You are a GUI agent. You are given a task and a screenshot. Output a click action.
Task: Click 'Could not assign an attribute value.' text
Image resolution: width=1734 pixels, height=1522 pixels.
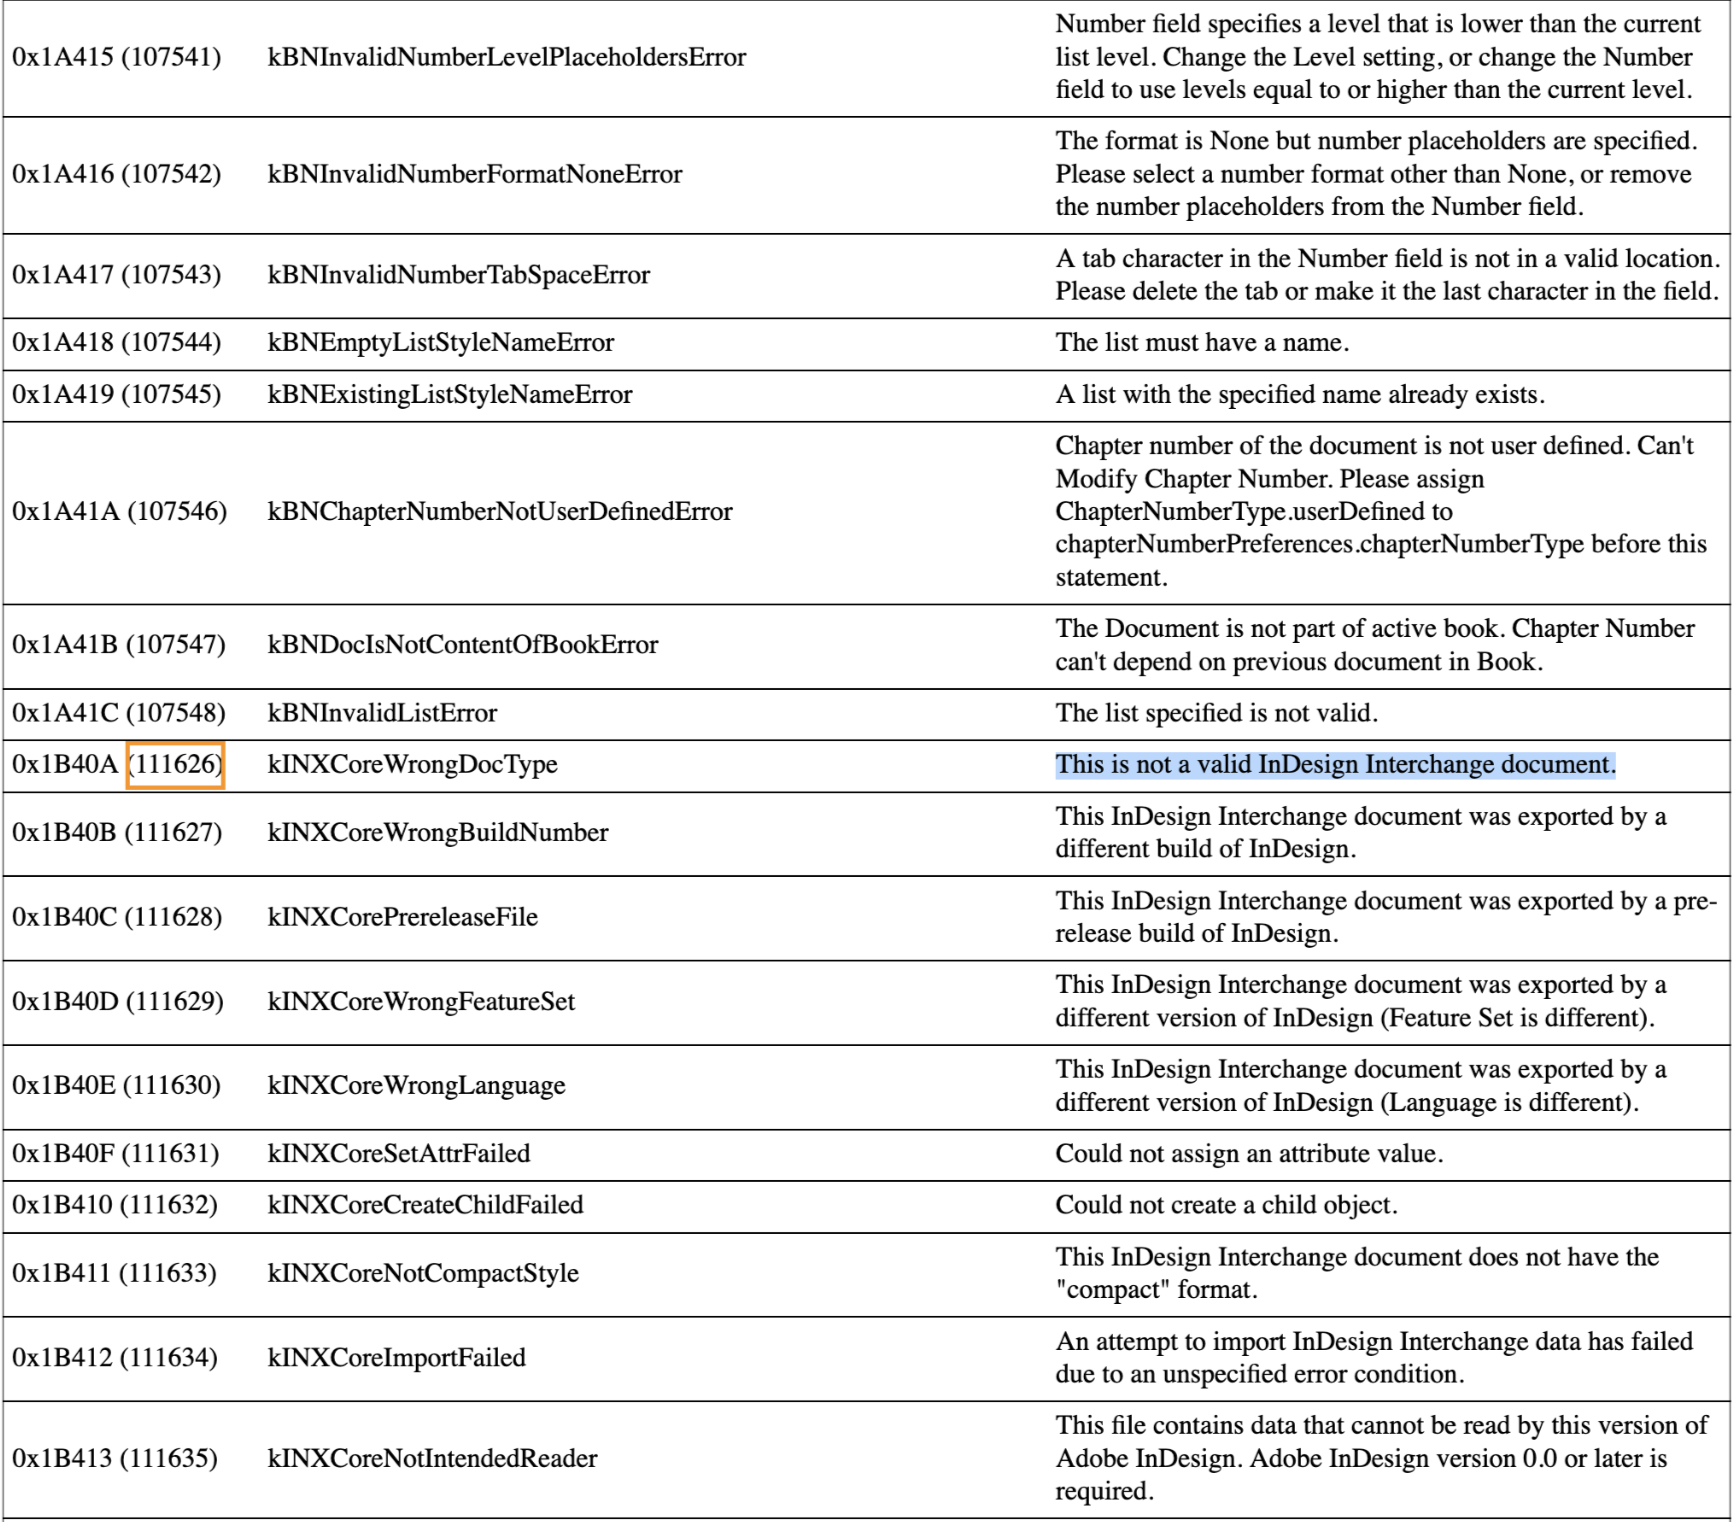tap(1248, 1154)
